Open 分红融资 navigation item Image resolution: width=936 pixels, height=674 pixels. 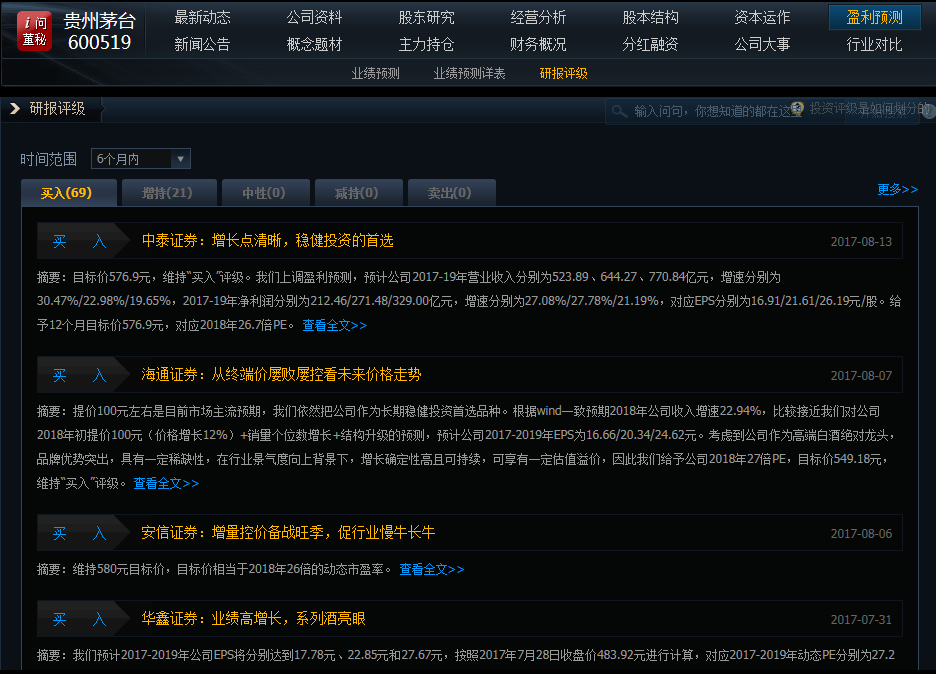tap(650, 44)
